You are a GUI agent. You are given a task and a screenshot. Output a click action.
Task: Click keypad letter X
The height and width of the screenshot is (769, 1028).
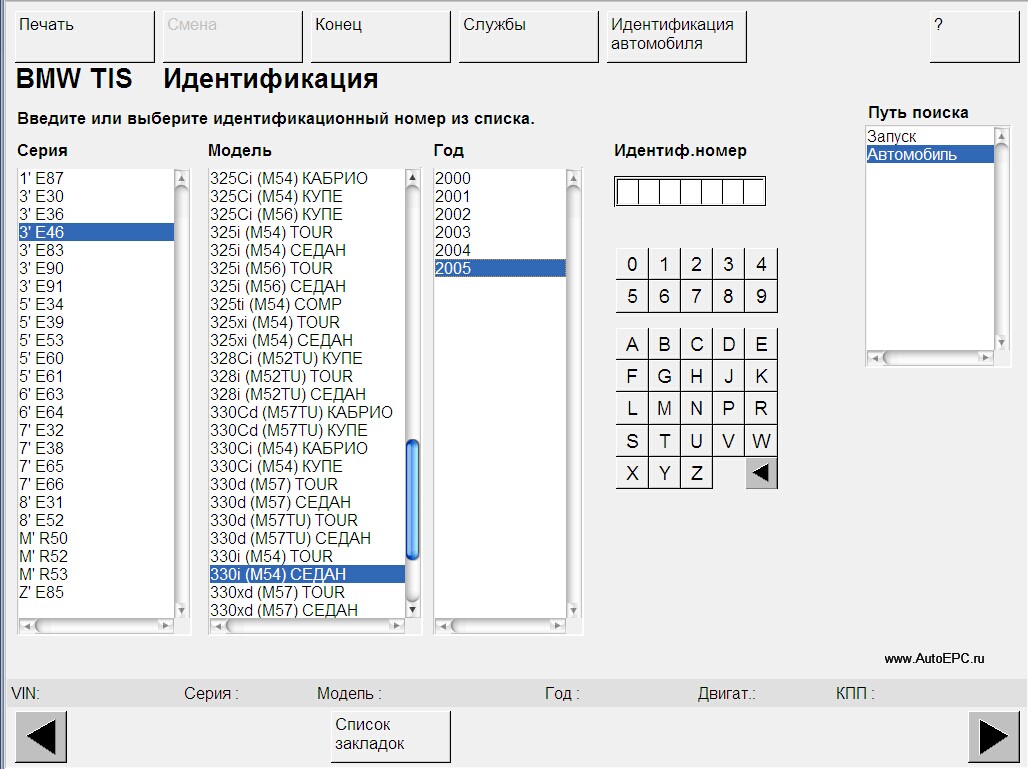point(632,473)
